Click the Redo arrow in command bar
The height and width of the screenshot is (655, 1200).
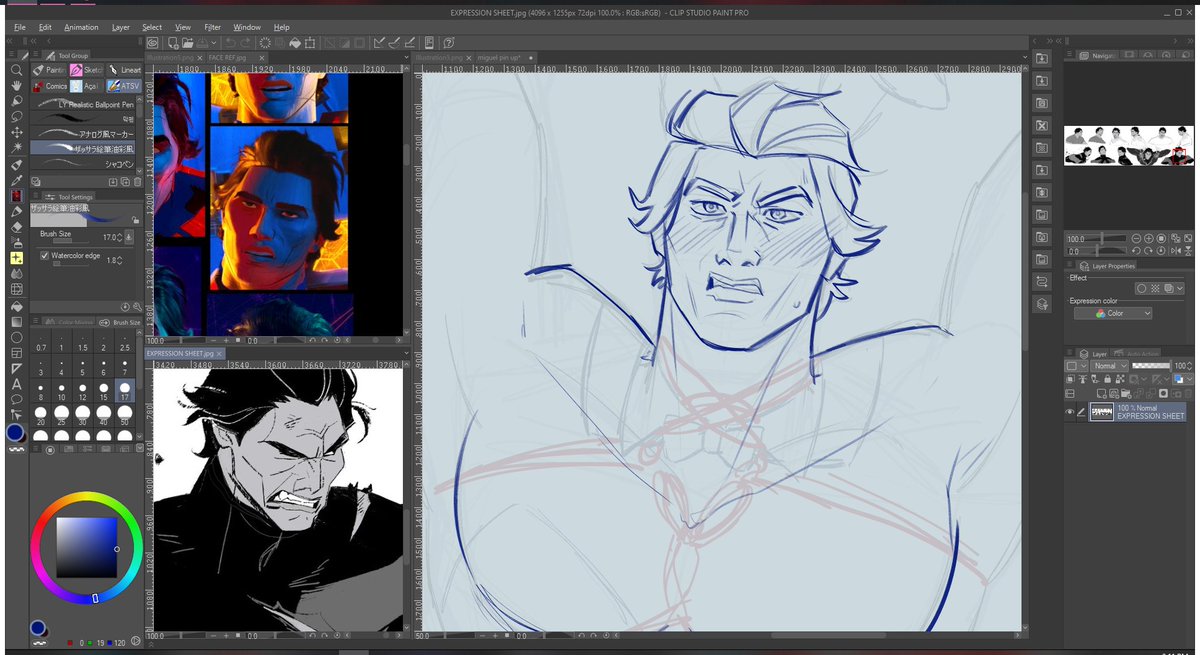(x=247, y=43)
